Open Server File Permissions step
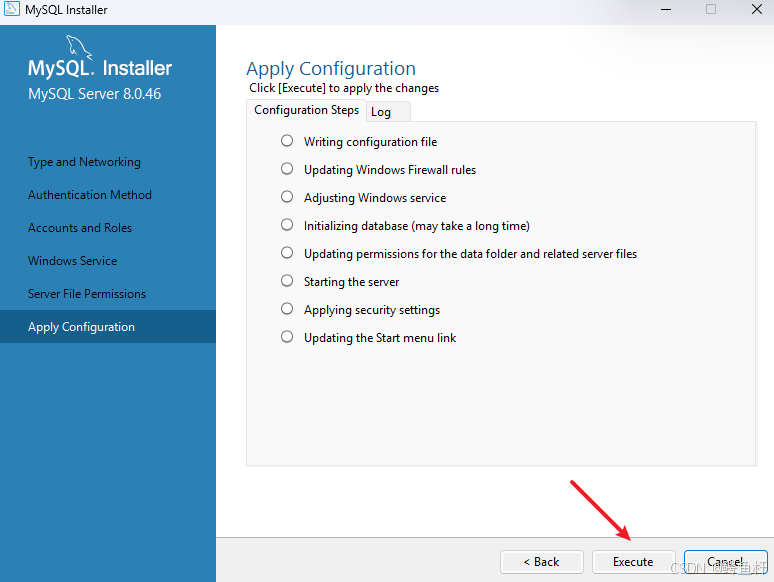 click(87, 294)
